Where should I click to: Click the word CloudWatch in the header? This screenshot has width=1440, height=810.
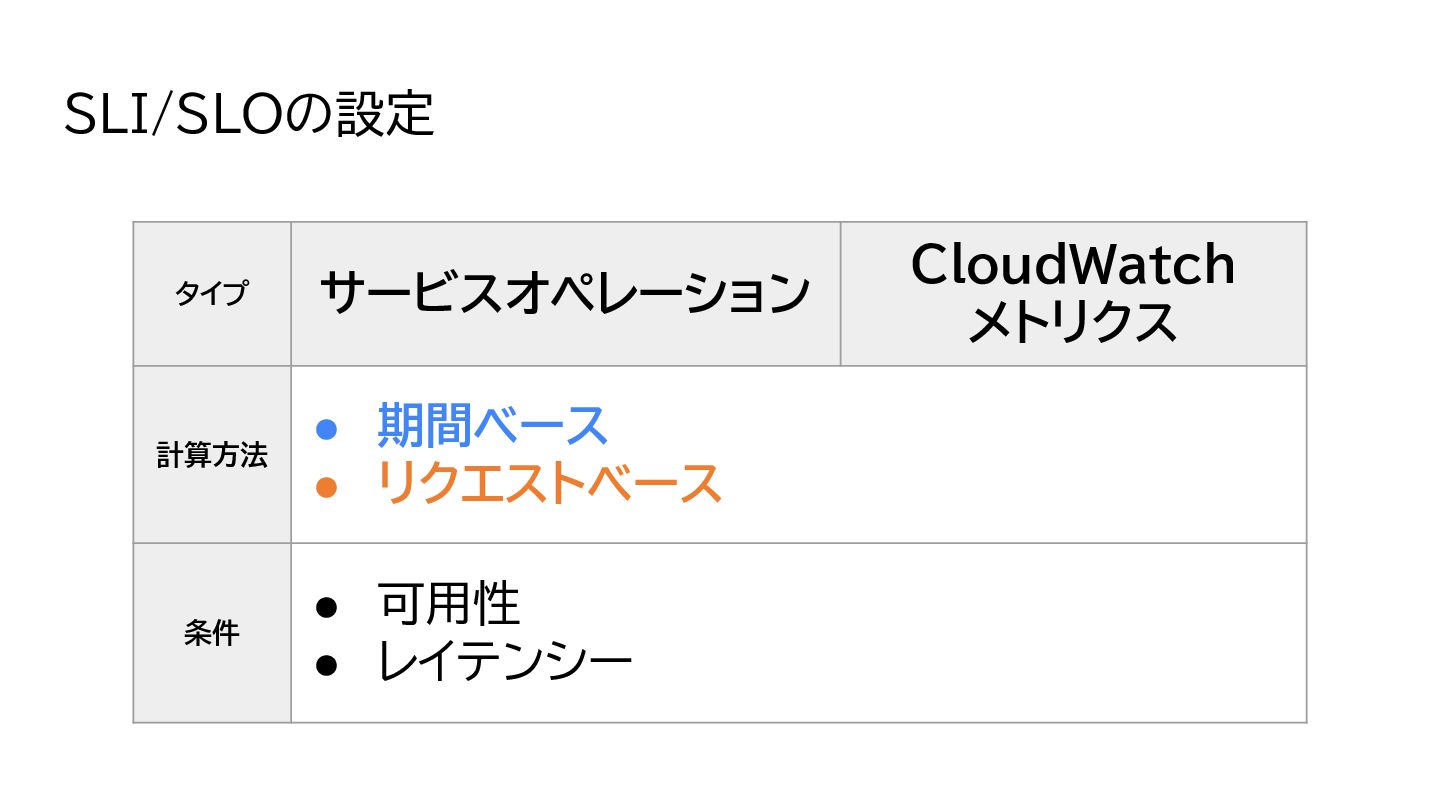1073,265
